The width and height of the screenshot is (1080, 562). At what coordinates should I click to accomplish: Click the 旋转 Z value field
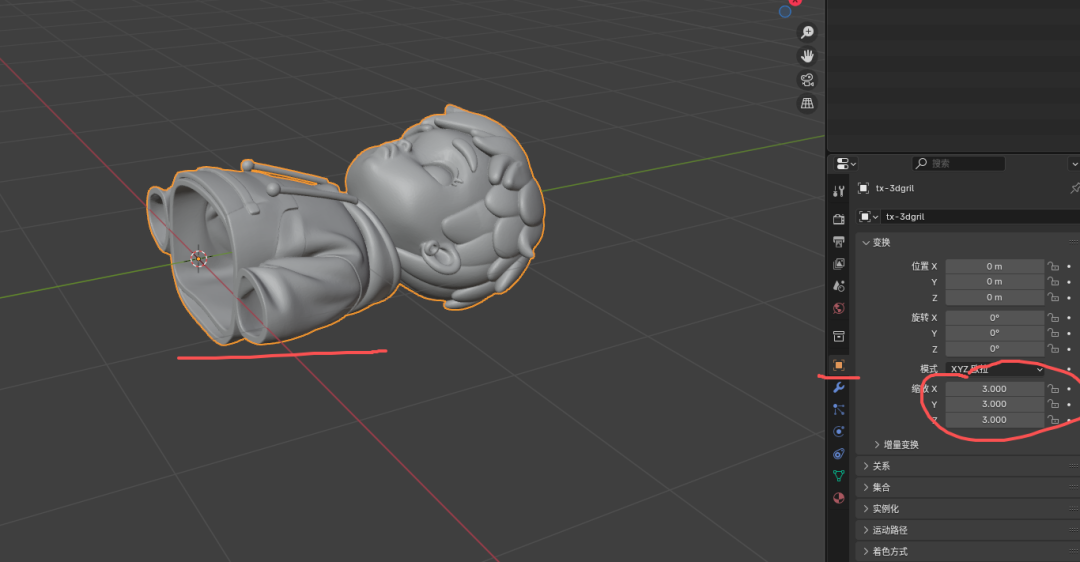pyautogui.click(x=995, y=348)
